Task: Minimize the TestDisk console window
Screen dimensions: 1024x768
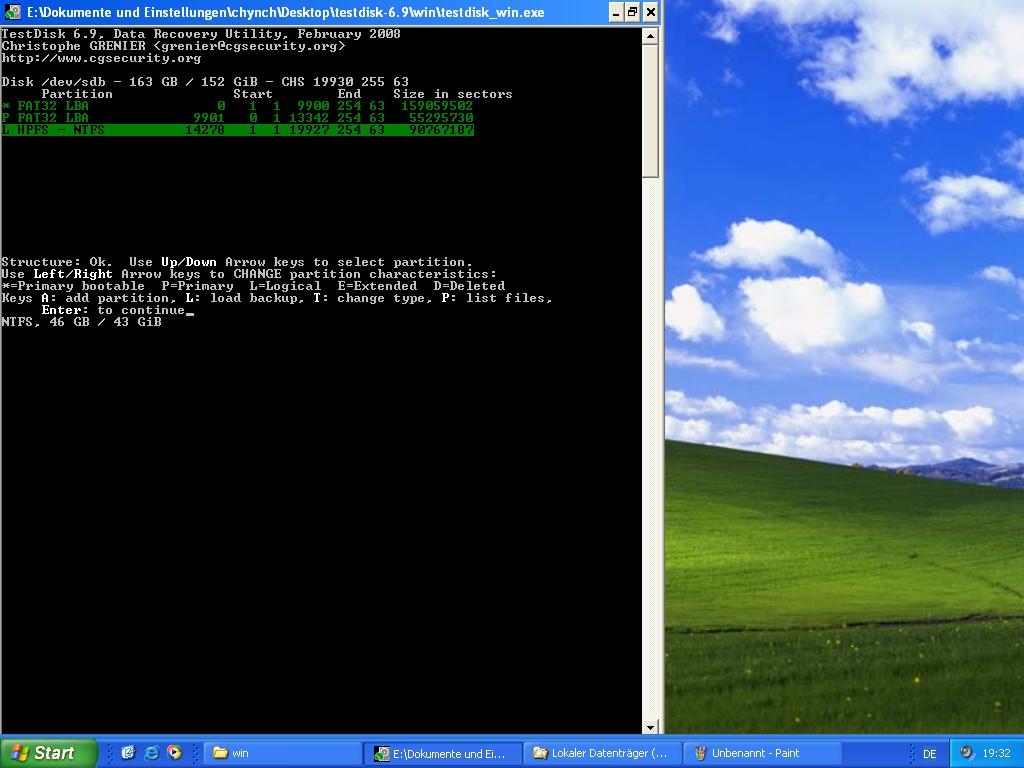Action: (616, 12)
